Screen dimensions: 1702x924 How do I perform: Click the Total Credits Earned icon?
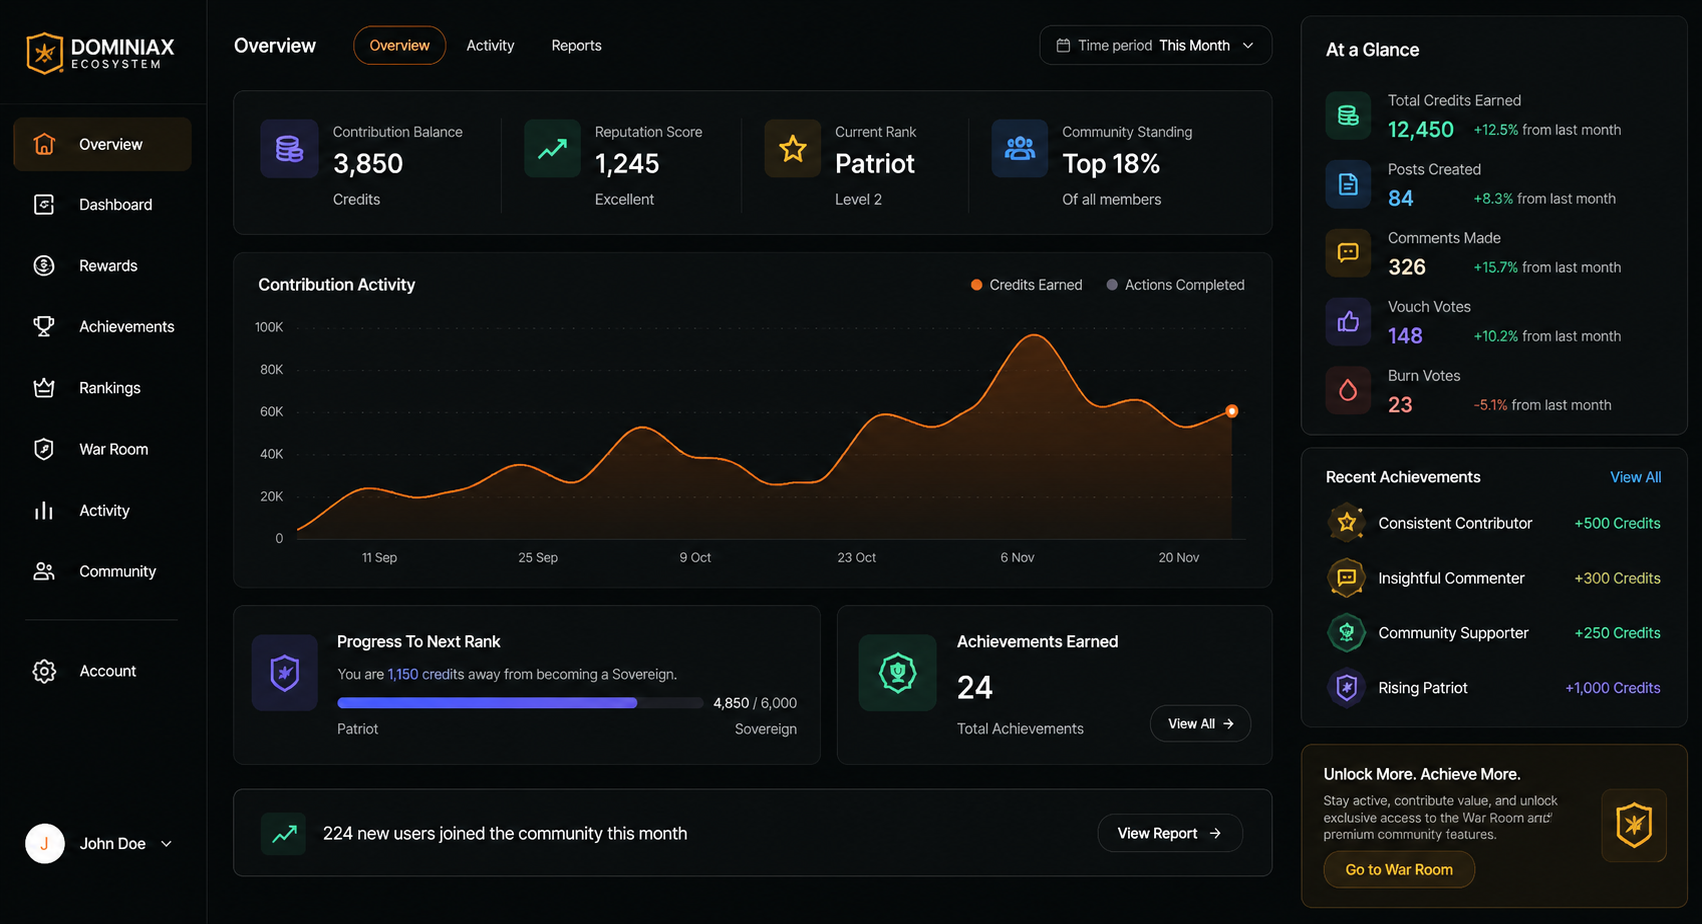[x=1348, y=115]
